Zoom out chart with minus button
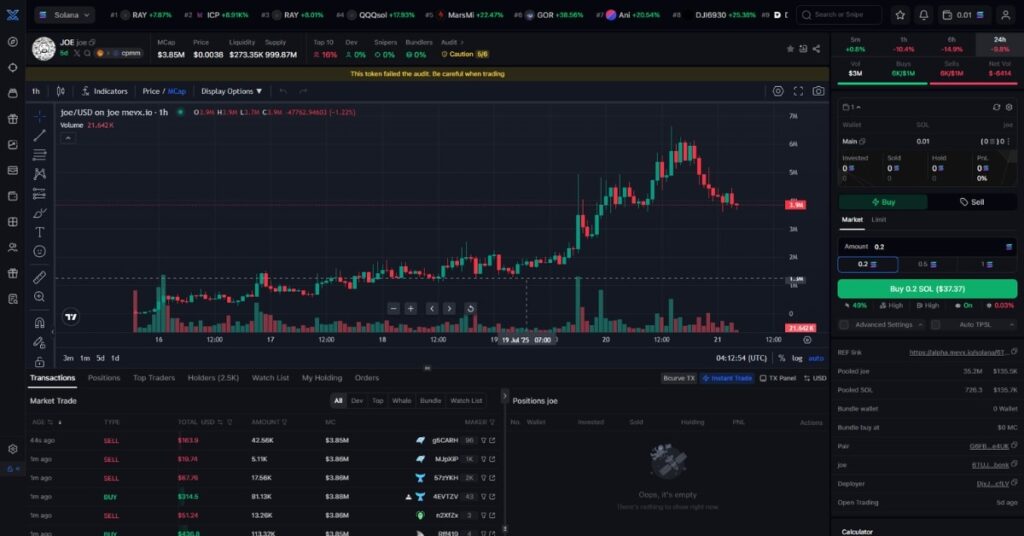This screenshot has height=536, width=1024. pyautogui.click(x=393, y=308)
